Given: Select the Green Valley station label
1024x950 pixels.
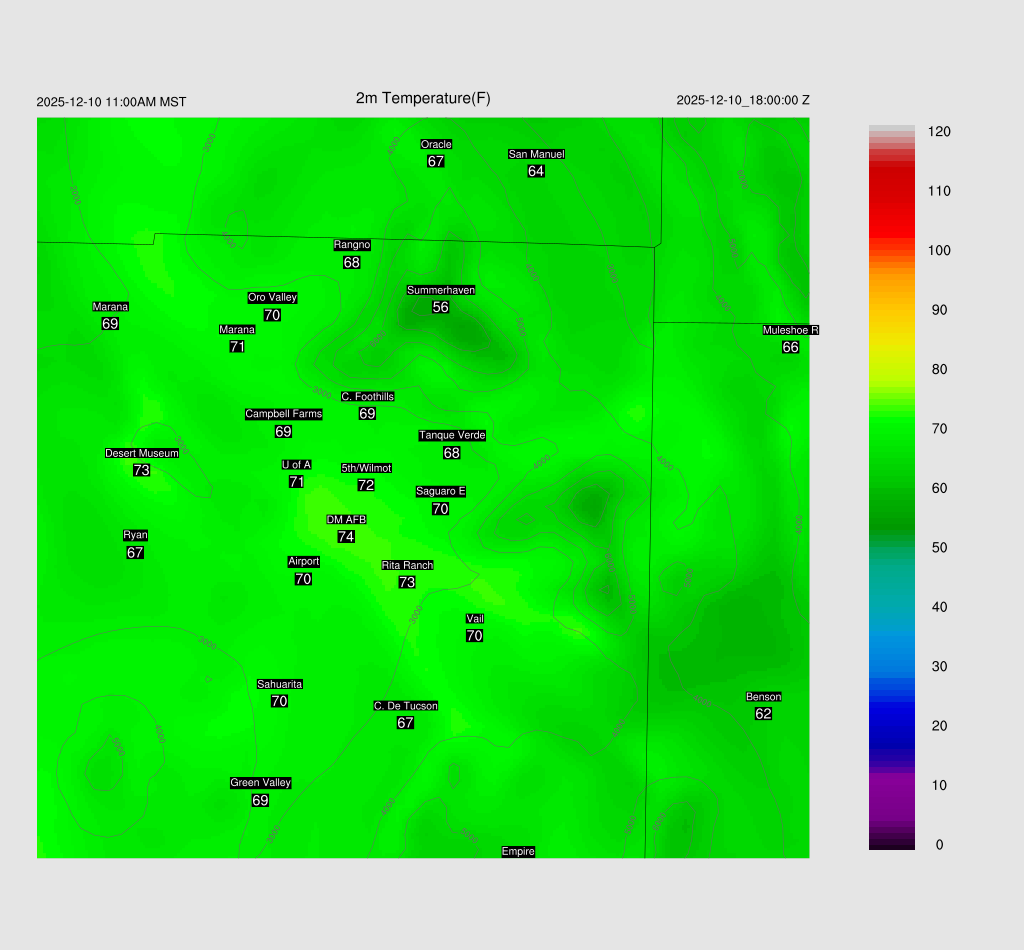Looking at the screenshot, I should pos(260,783).
